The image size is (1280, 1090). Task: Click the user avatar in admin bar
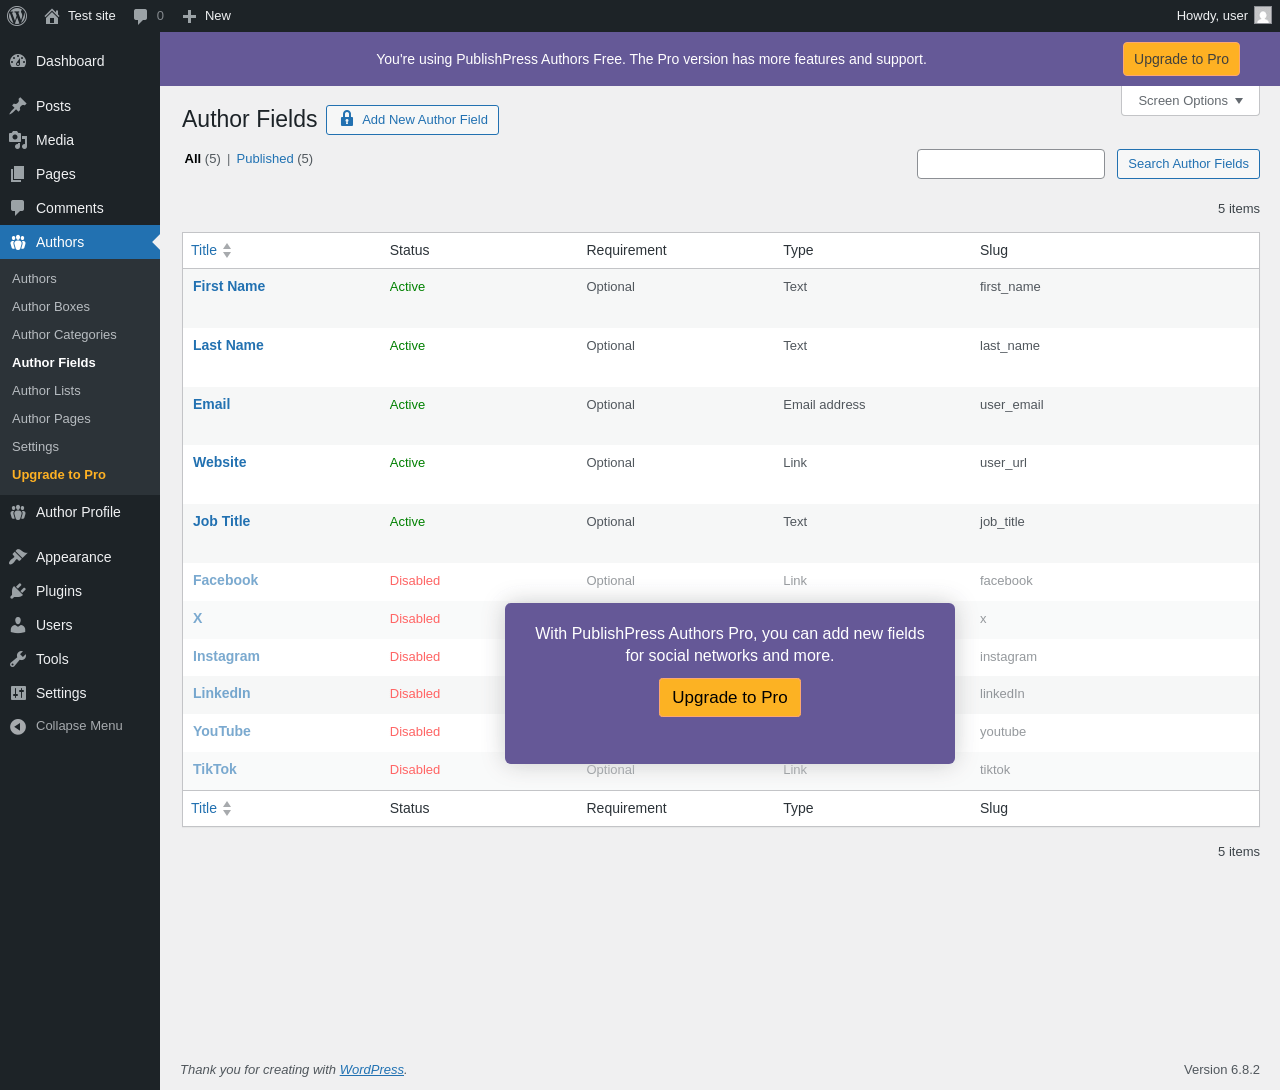1263,15
